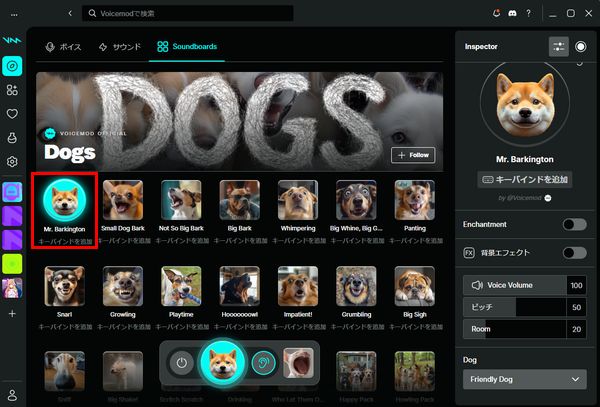Adjust the Room slider

coord(515,329)
